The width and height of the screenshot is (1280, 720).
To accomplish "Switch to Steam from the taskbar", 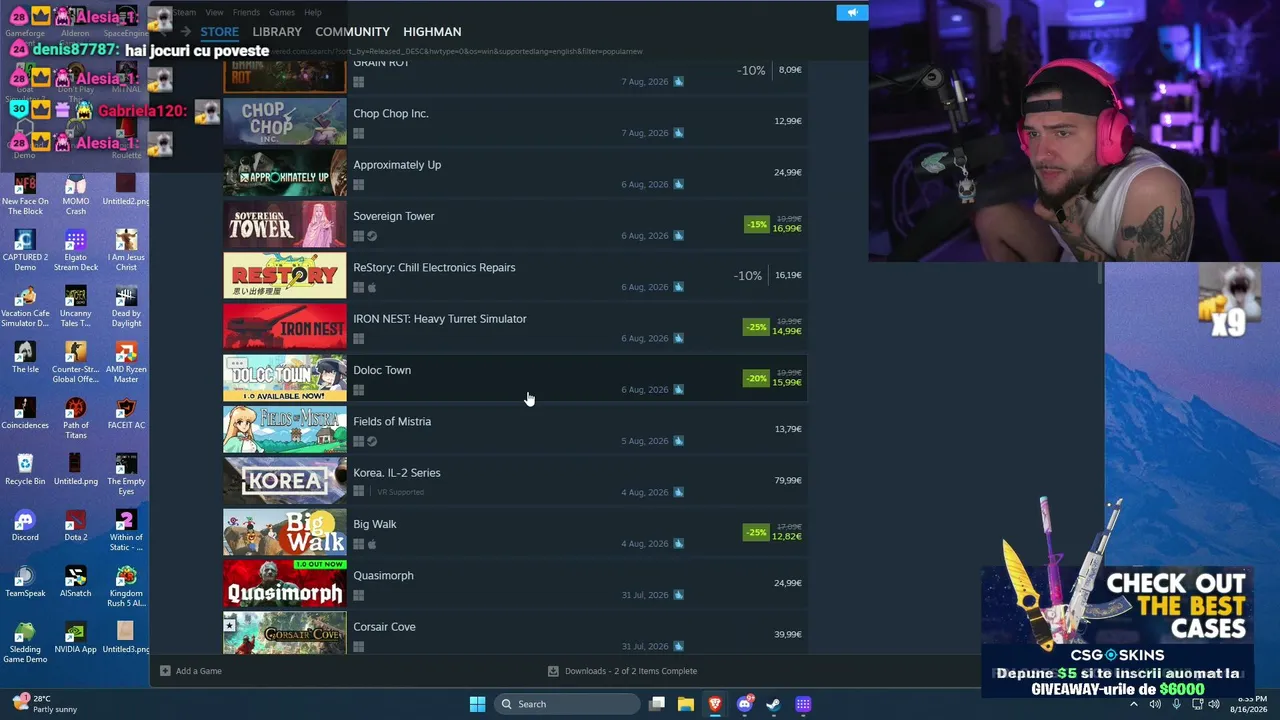I will [773, 704].
